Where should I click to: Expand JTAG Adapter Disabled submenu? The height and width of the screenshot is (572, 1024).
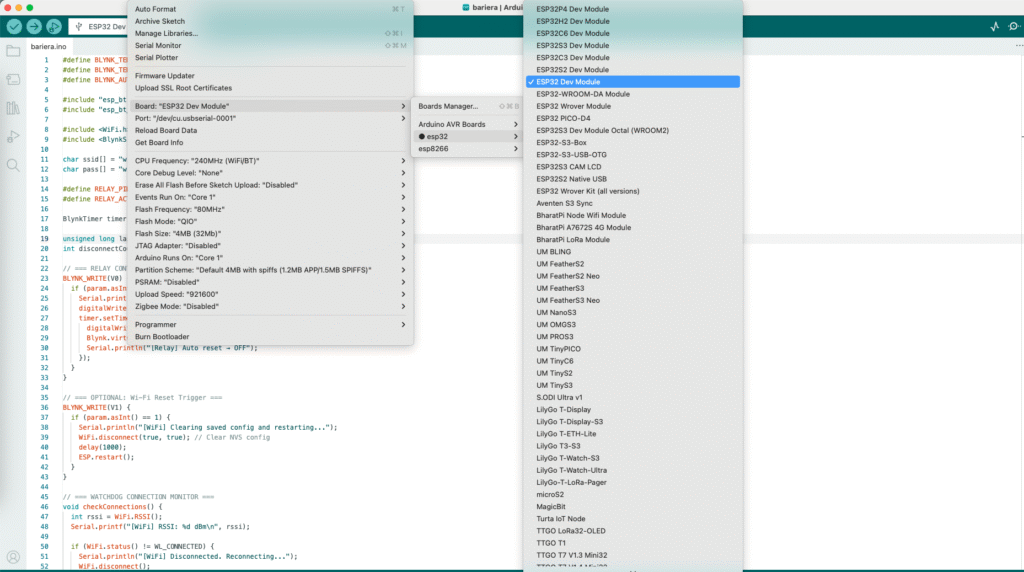270,246
